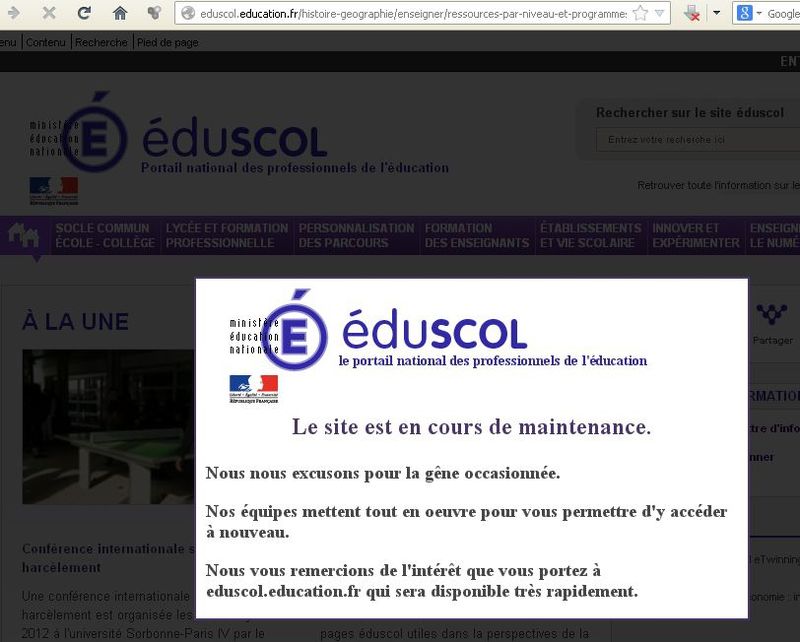Open the URL history dropdown arrow
The image size is (800, 642).
click(660, 13)
